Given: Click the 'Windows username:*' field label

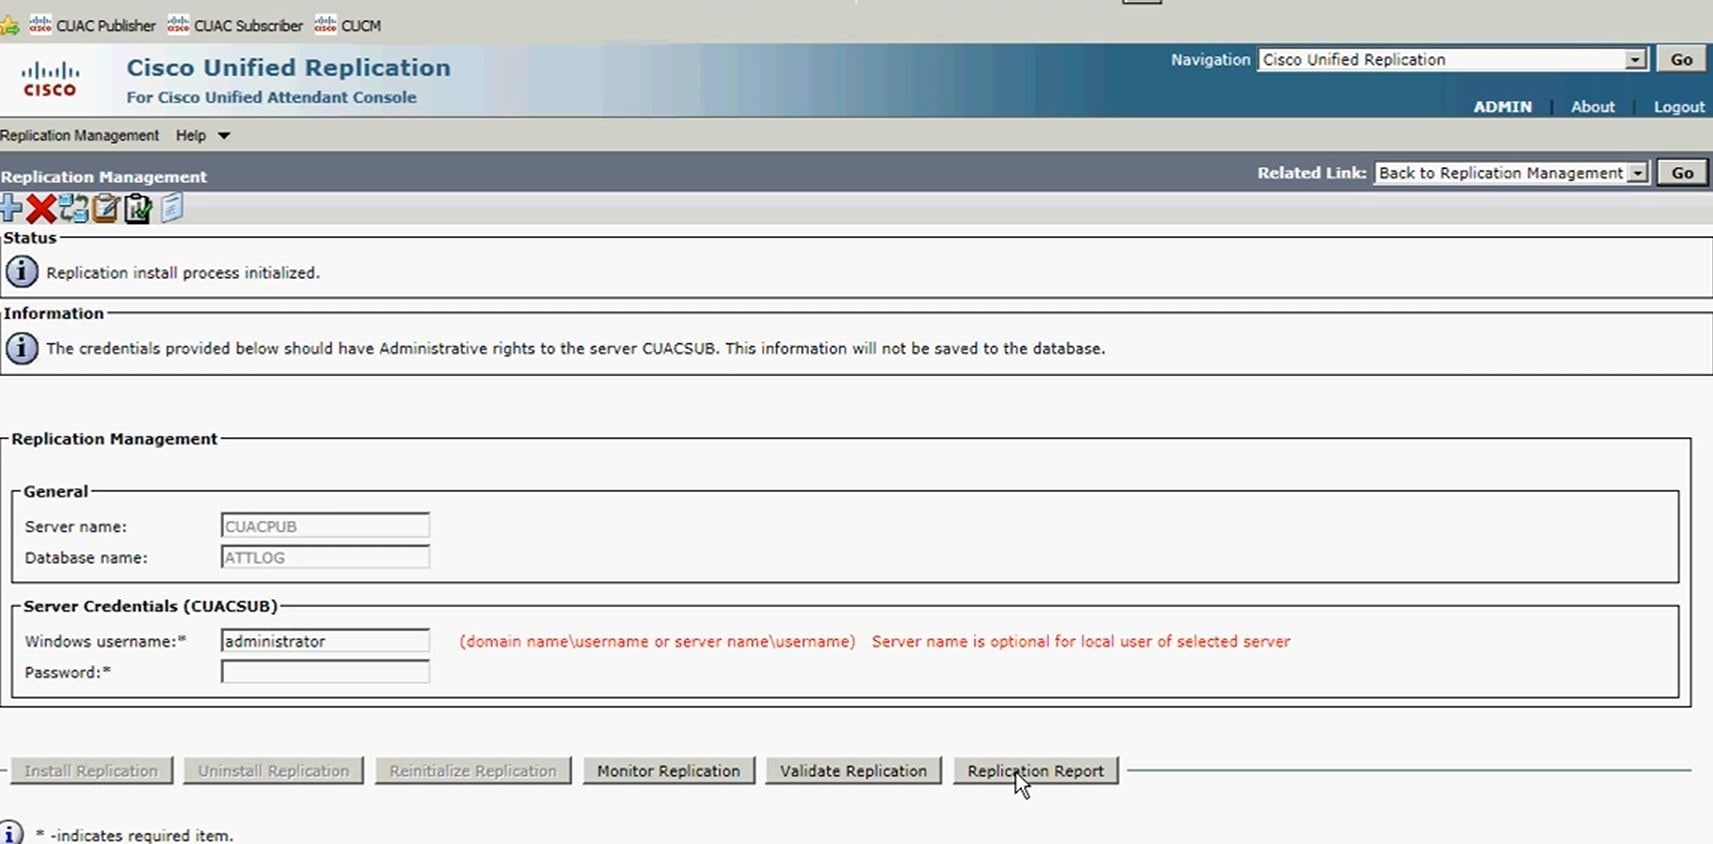Looking at the screenshot, I should click(x=106, y=641).
